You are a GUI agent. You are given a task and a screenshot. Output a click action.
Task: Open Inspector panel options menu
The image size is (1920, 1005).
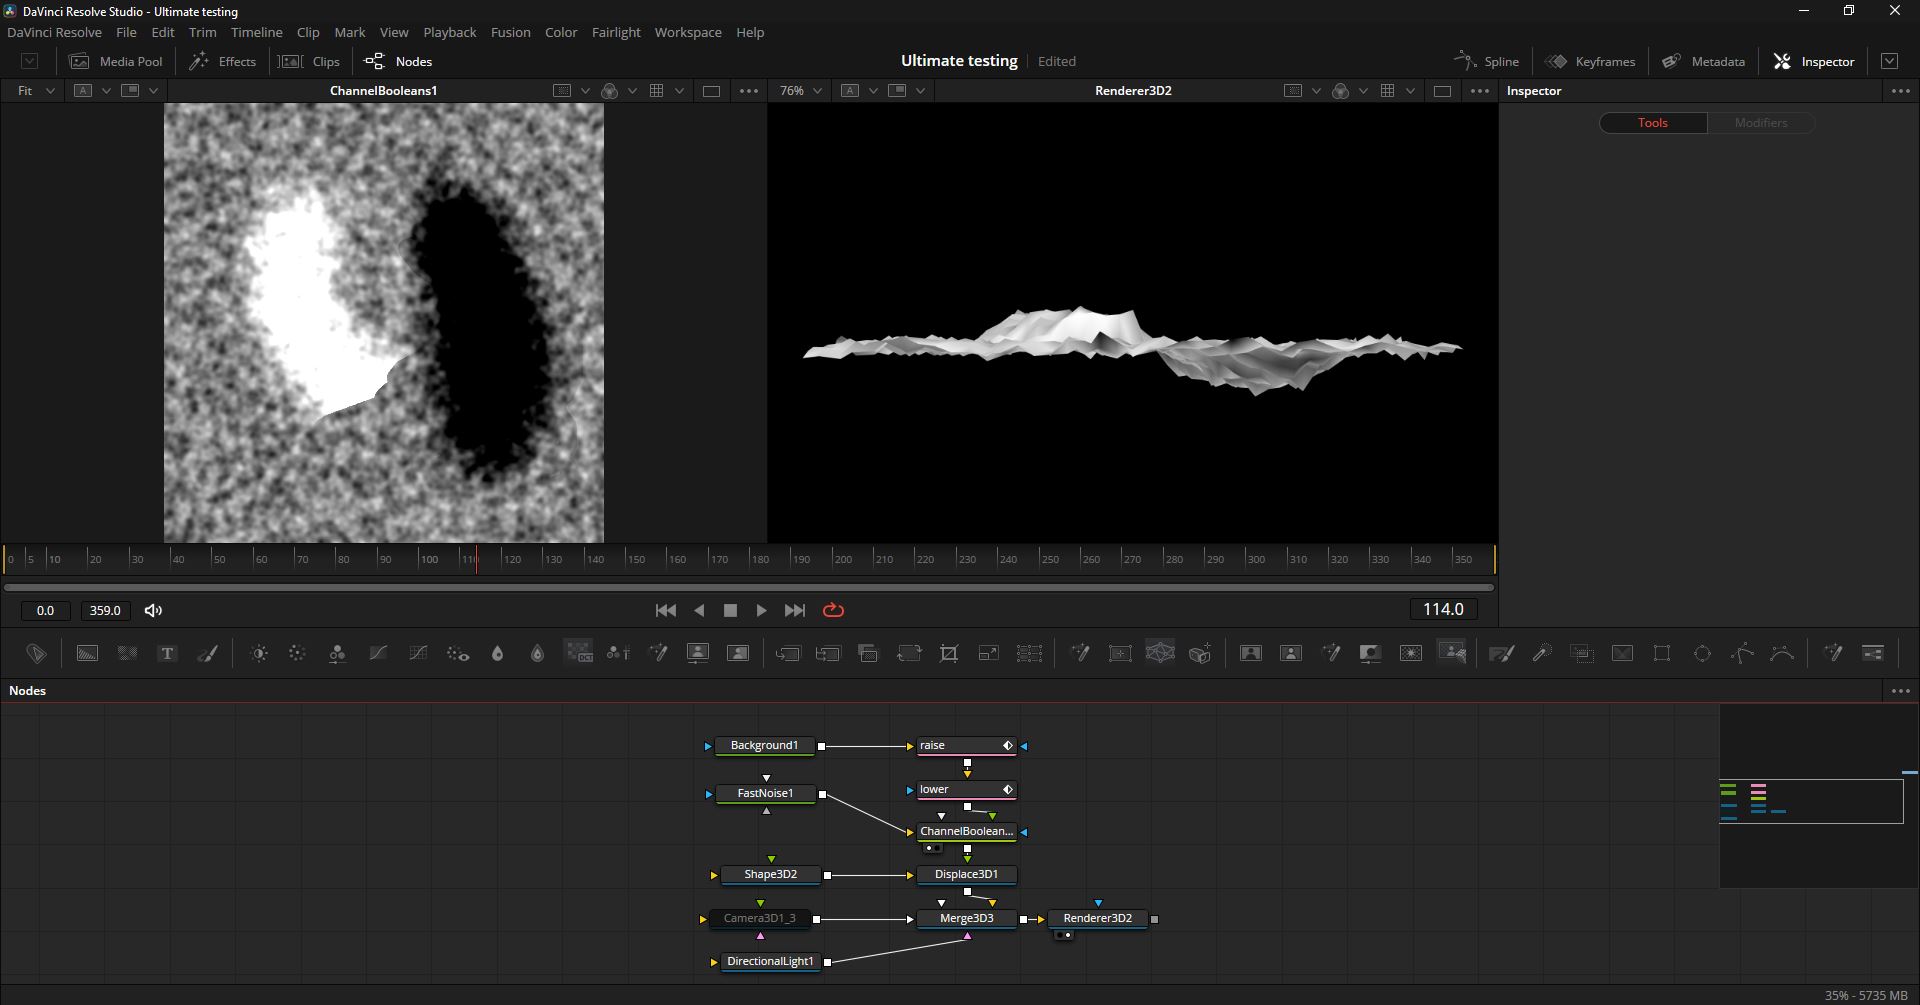click(1900, 90)
